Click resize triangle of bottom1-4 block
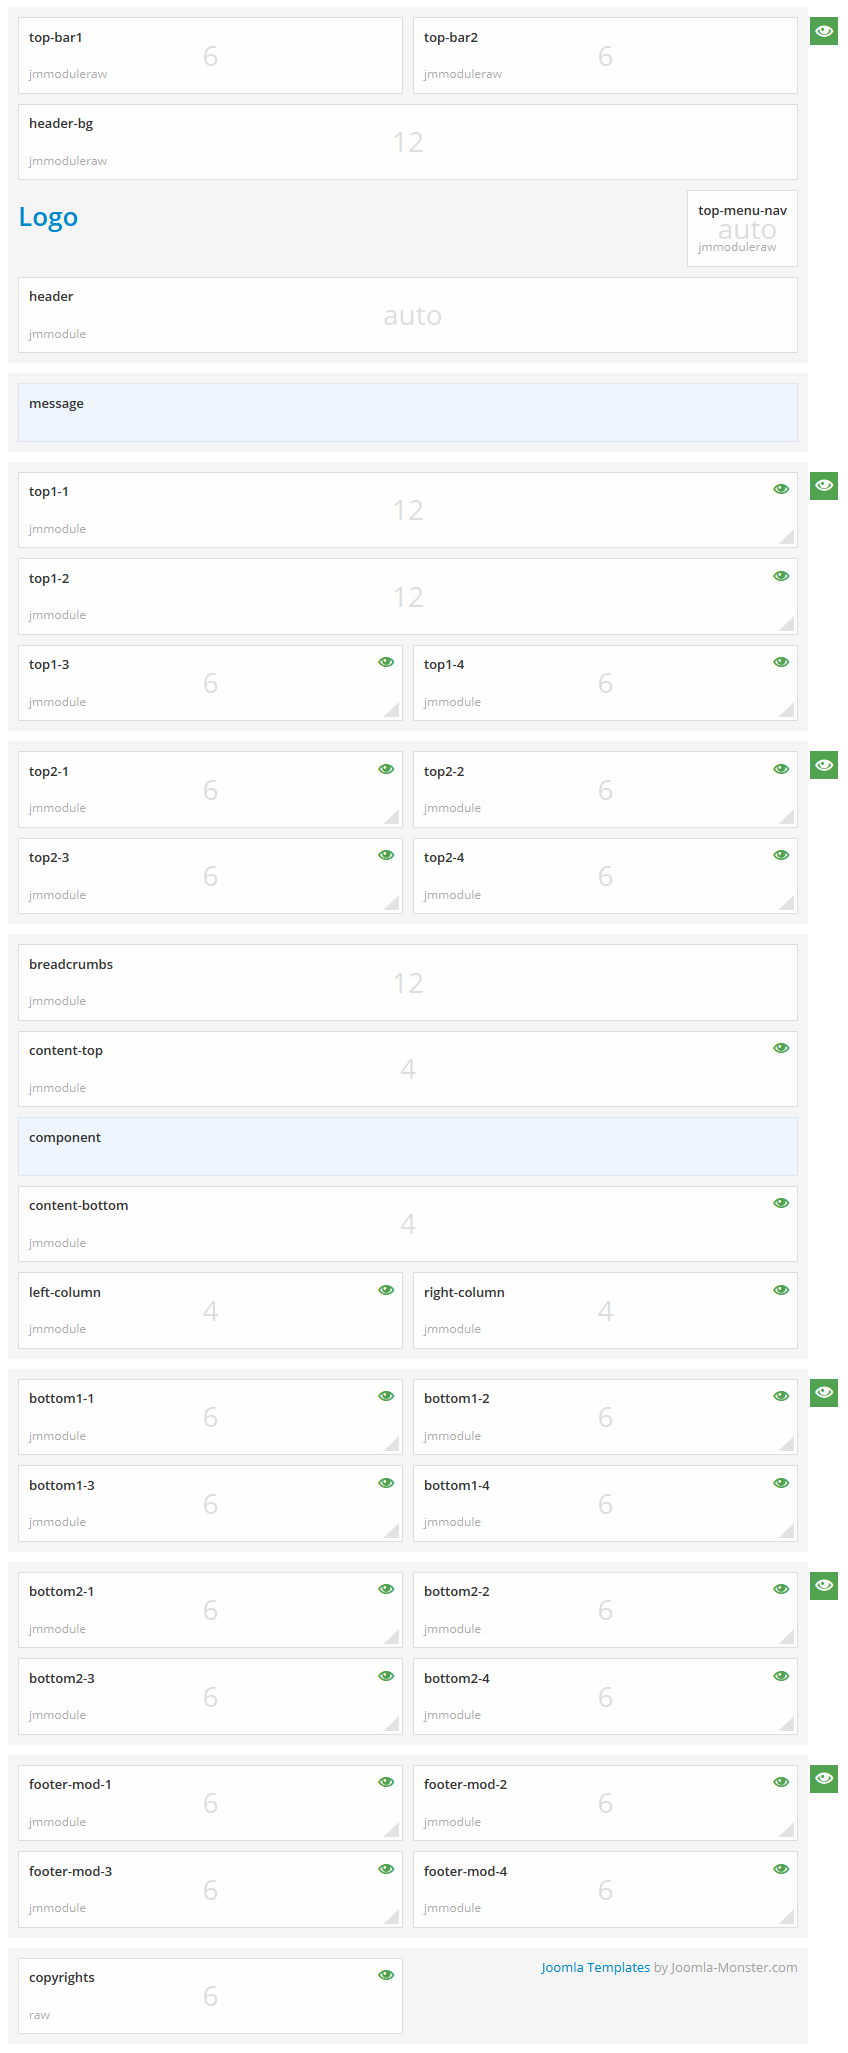Screen dimensions: 848x2053 point(788,1532)
